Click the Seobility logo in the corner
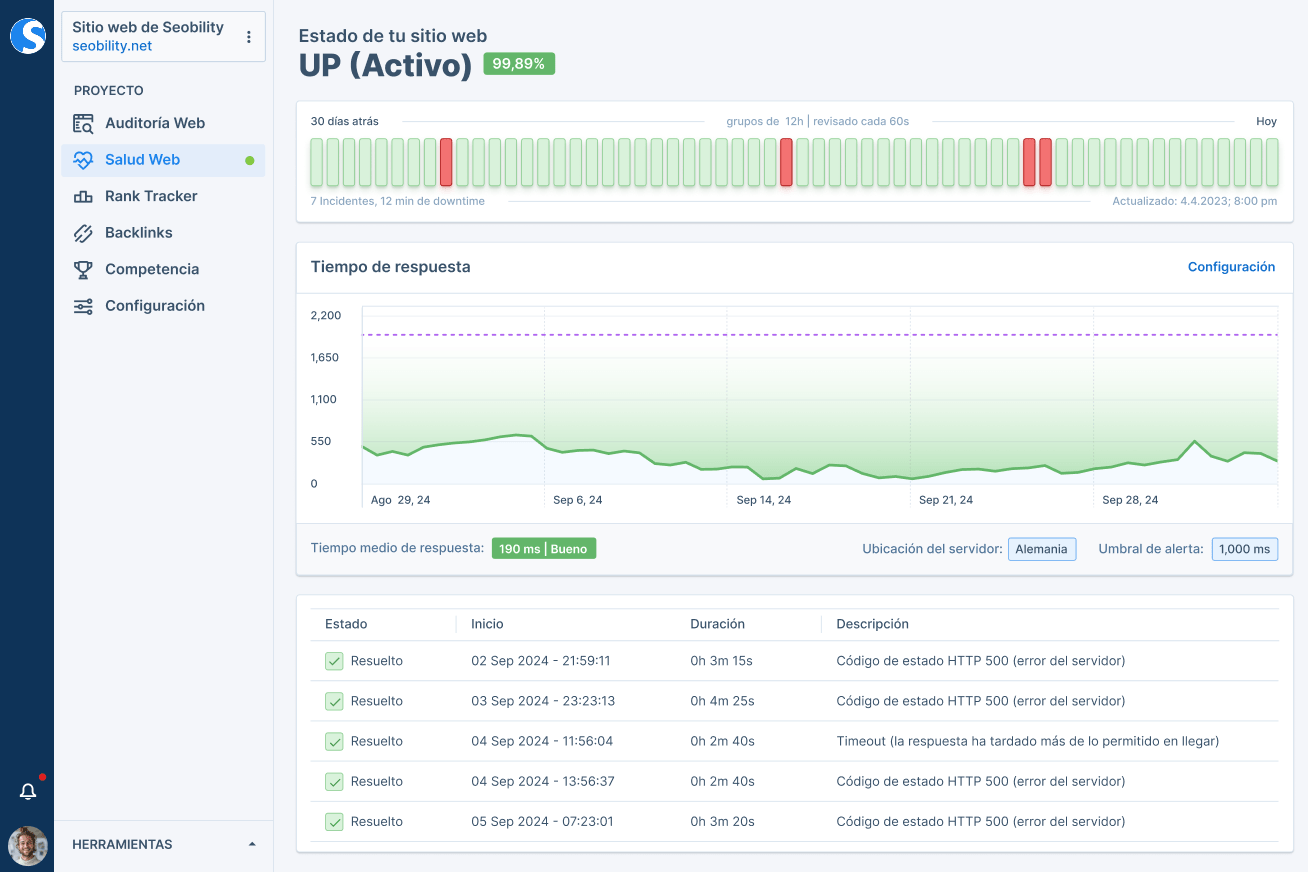The width and height of the screenshot is (1308, 872). (27, 36)
